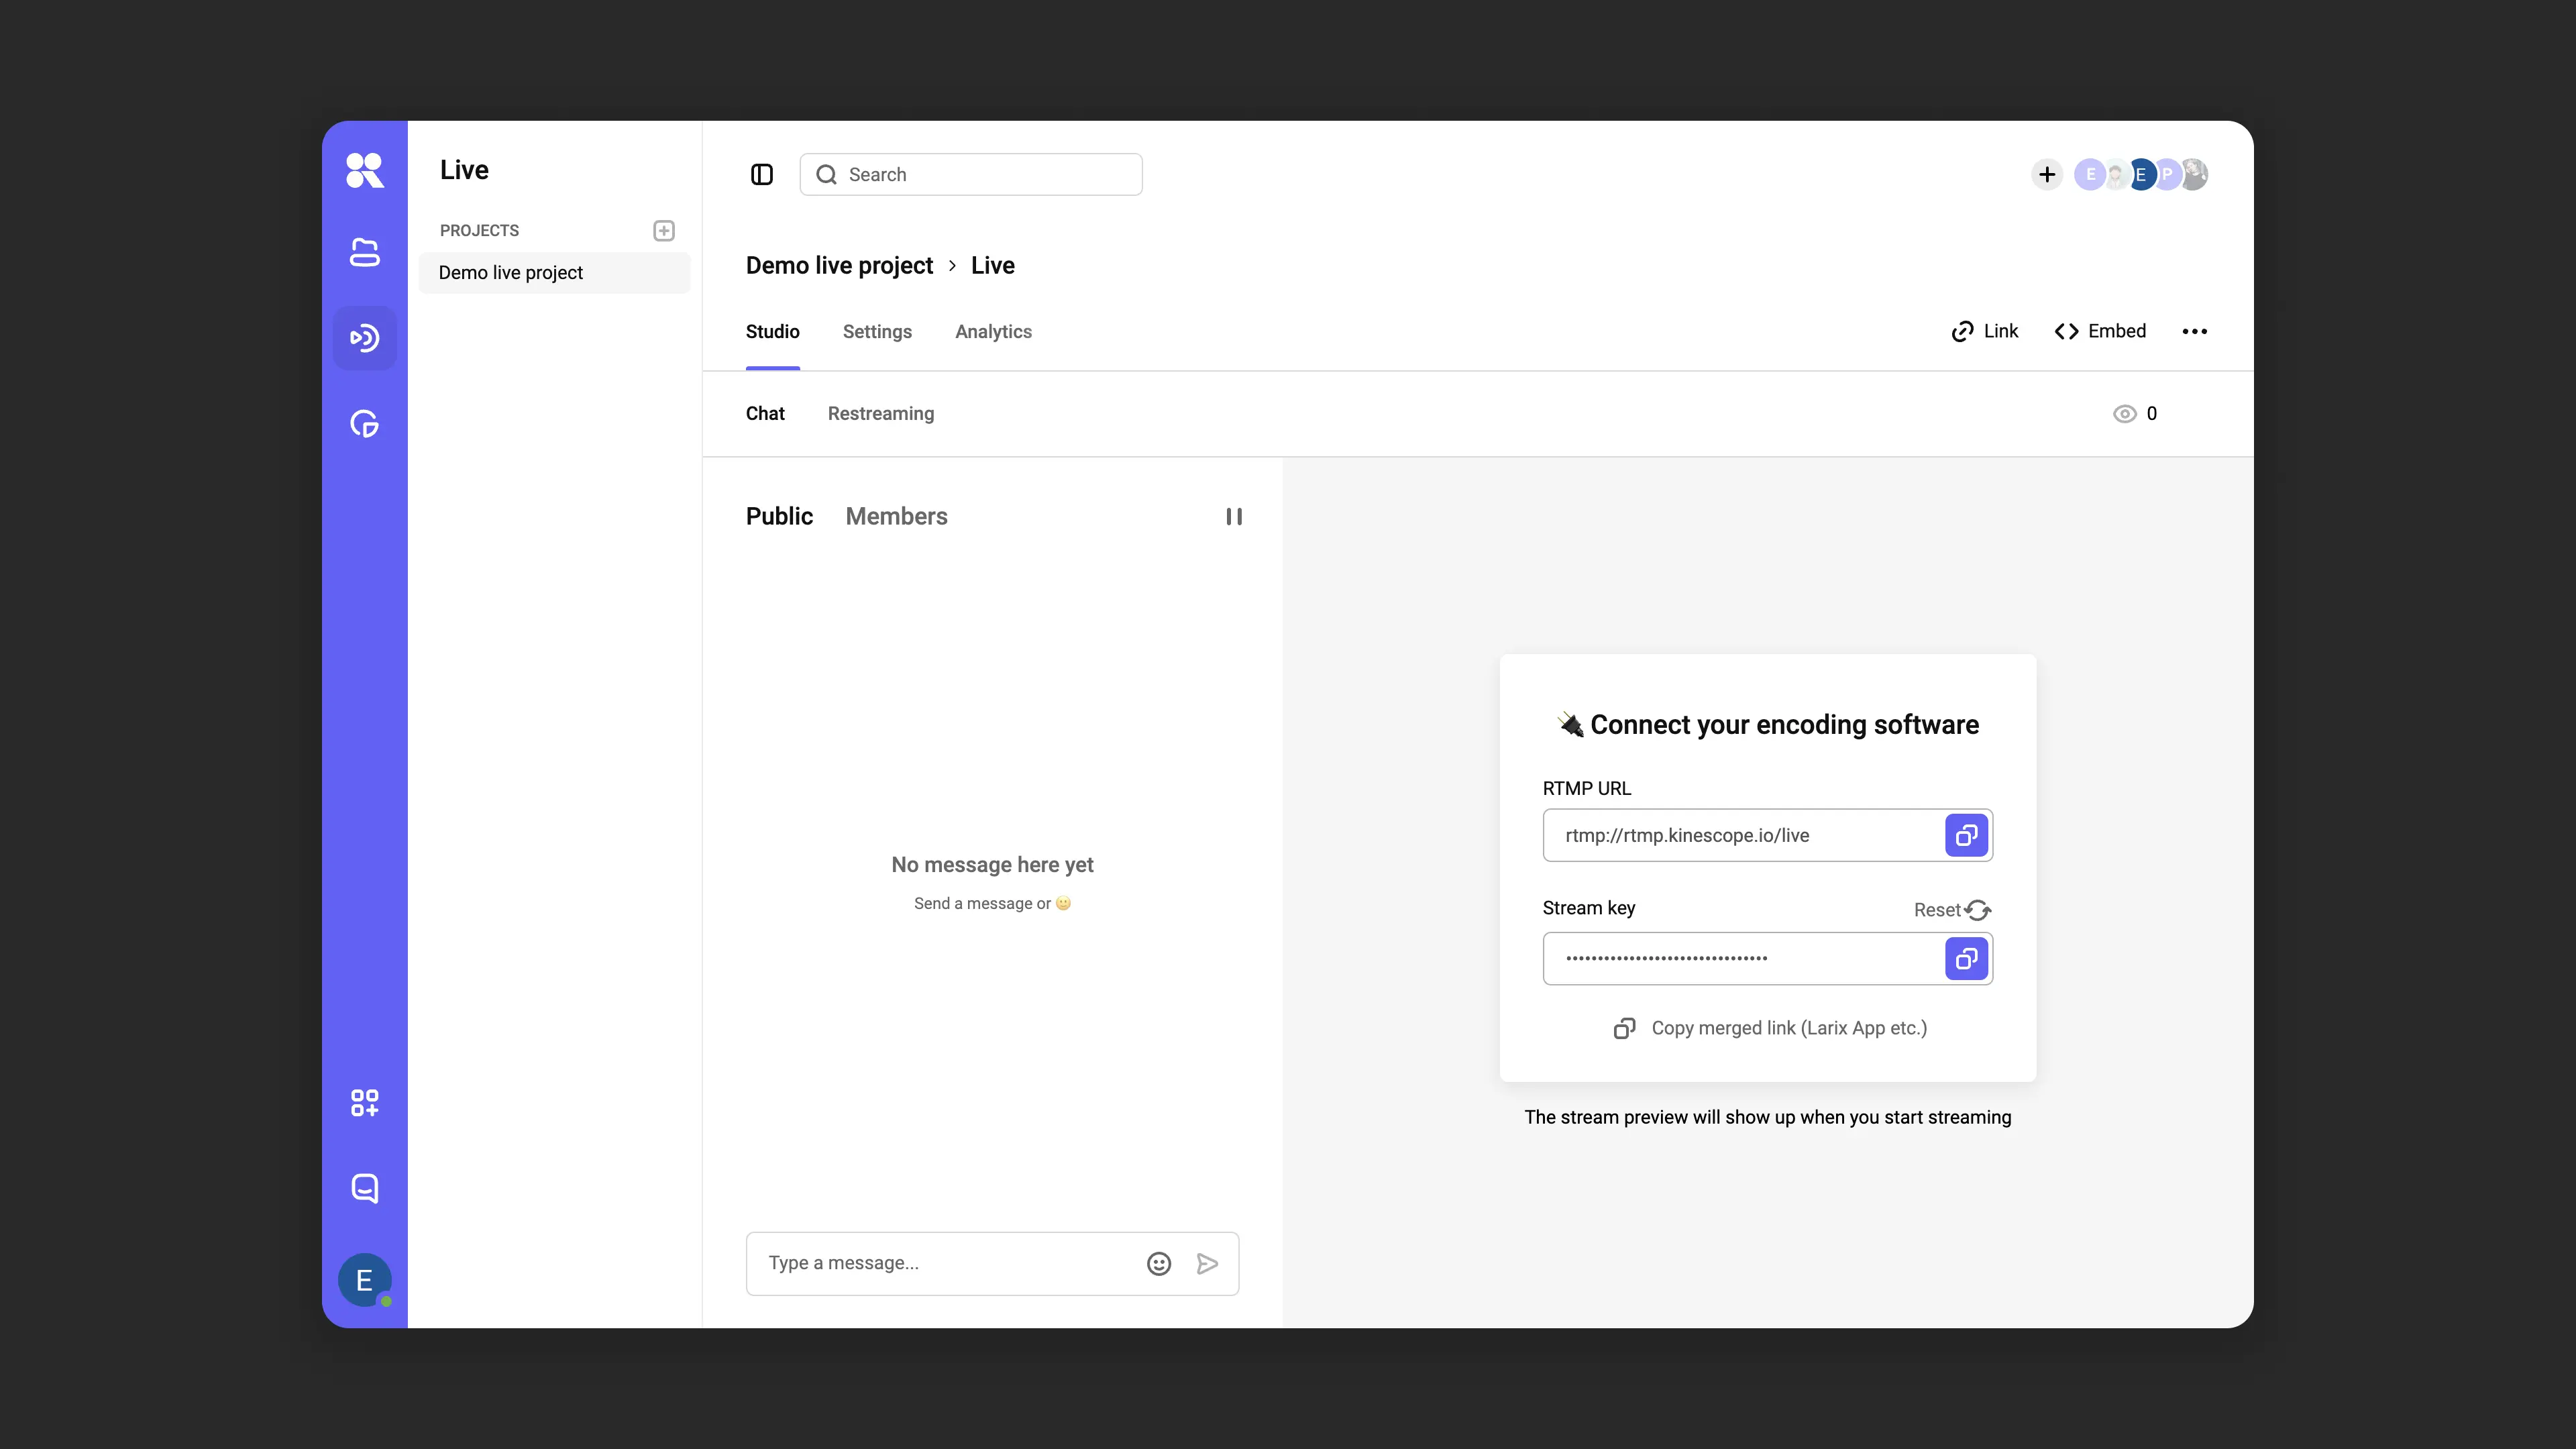Select the Live streaming sidebar icon

point(364,338)
